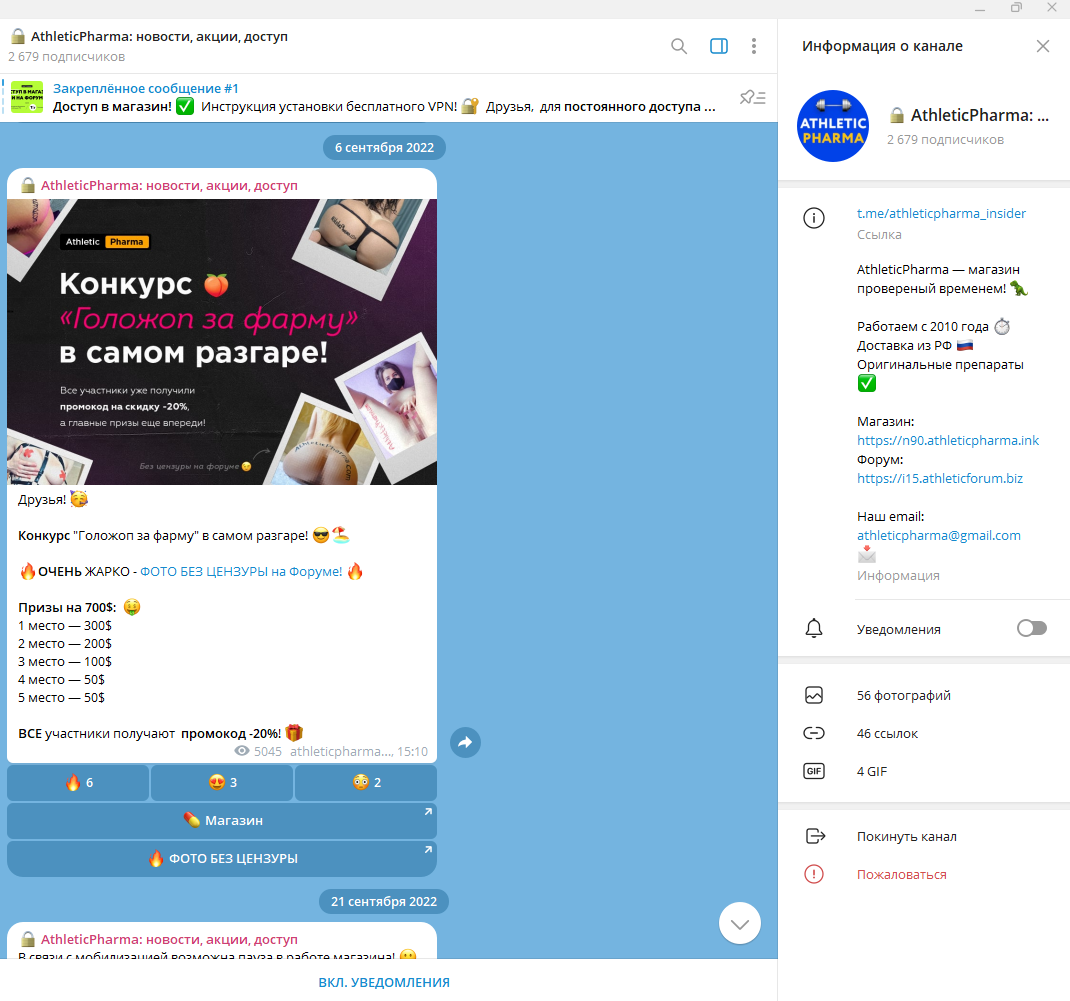The height and width of the screenshot is (1001, 1070).
Task: Open the 46 ссылок shared links
Action: coord(887,733)
